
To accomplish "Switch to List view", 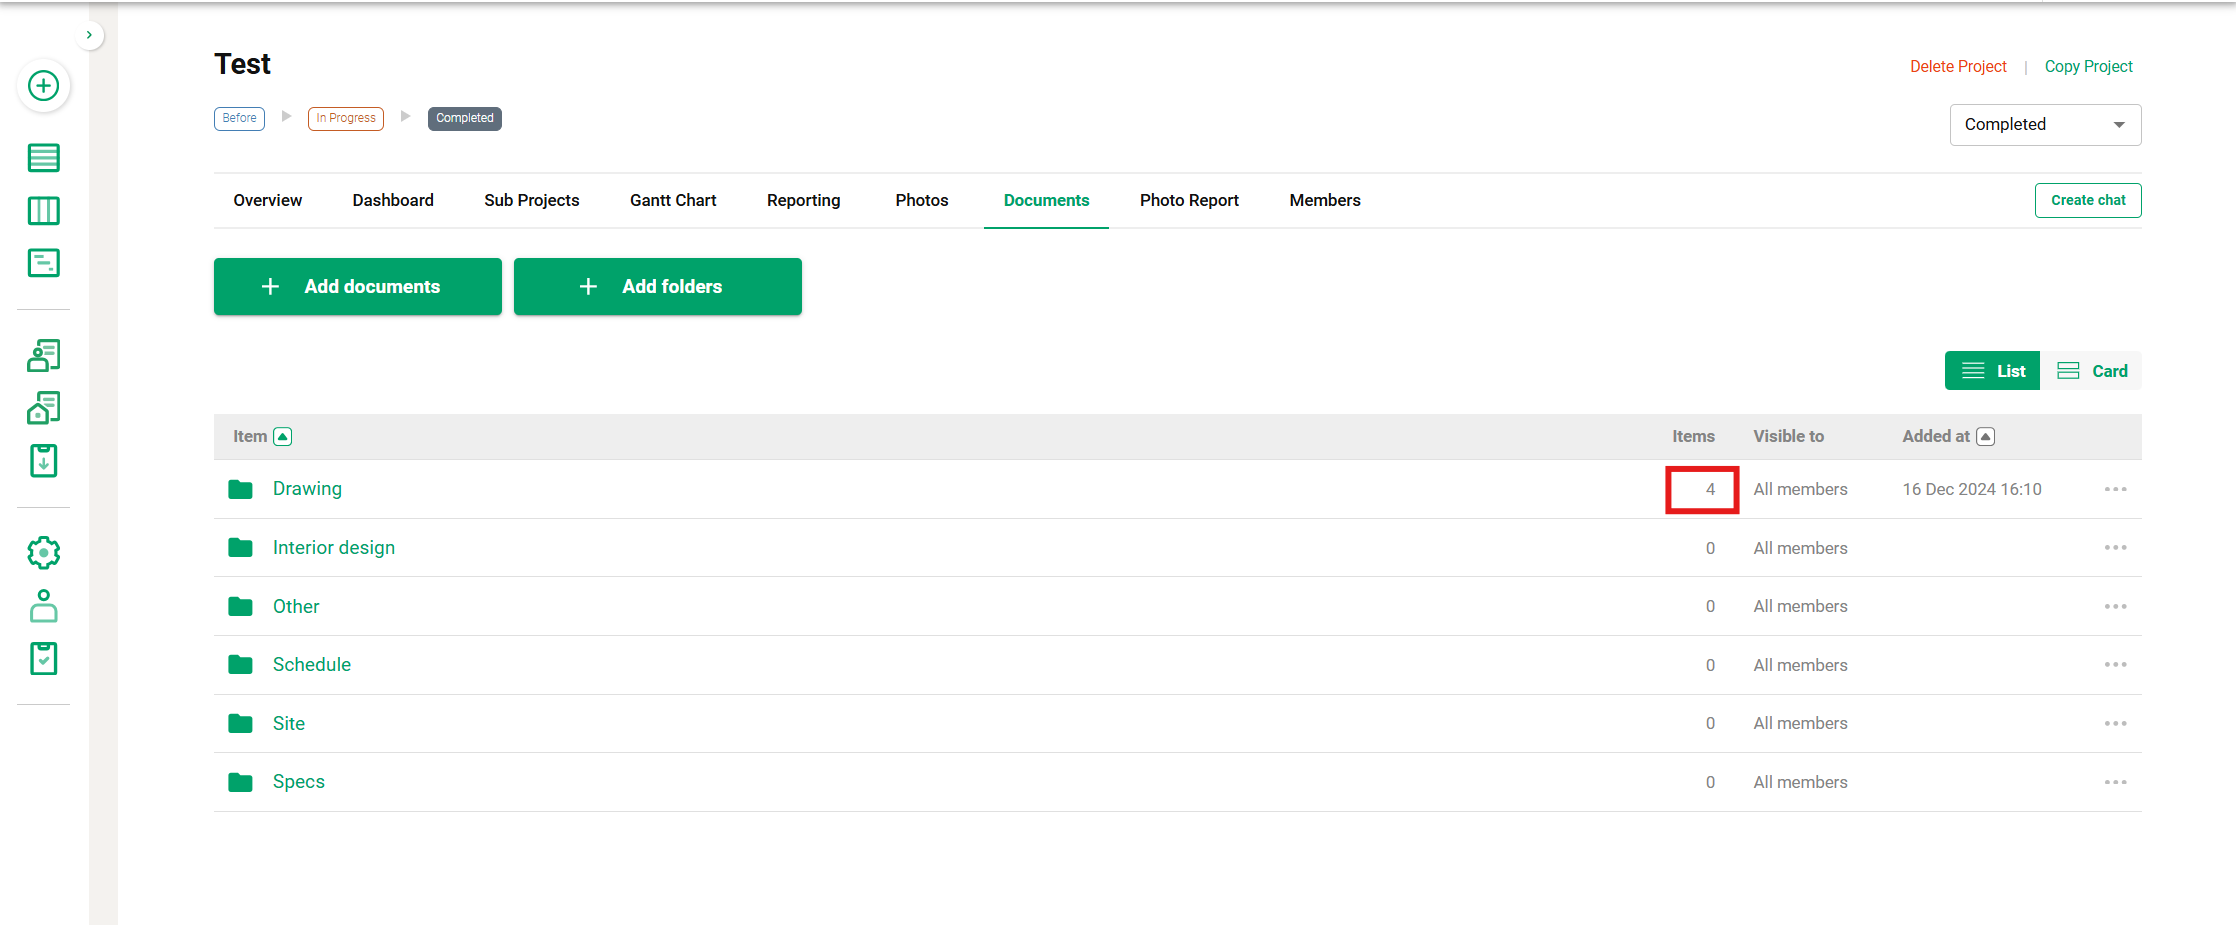I will (x=1992, y=371).
